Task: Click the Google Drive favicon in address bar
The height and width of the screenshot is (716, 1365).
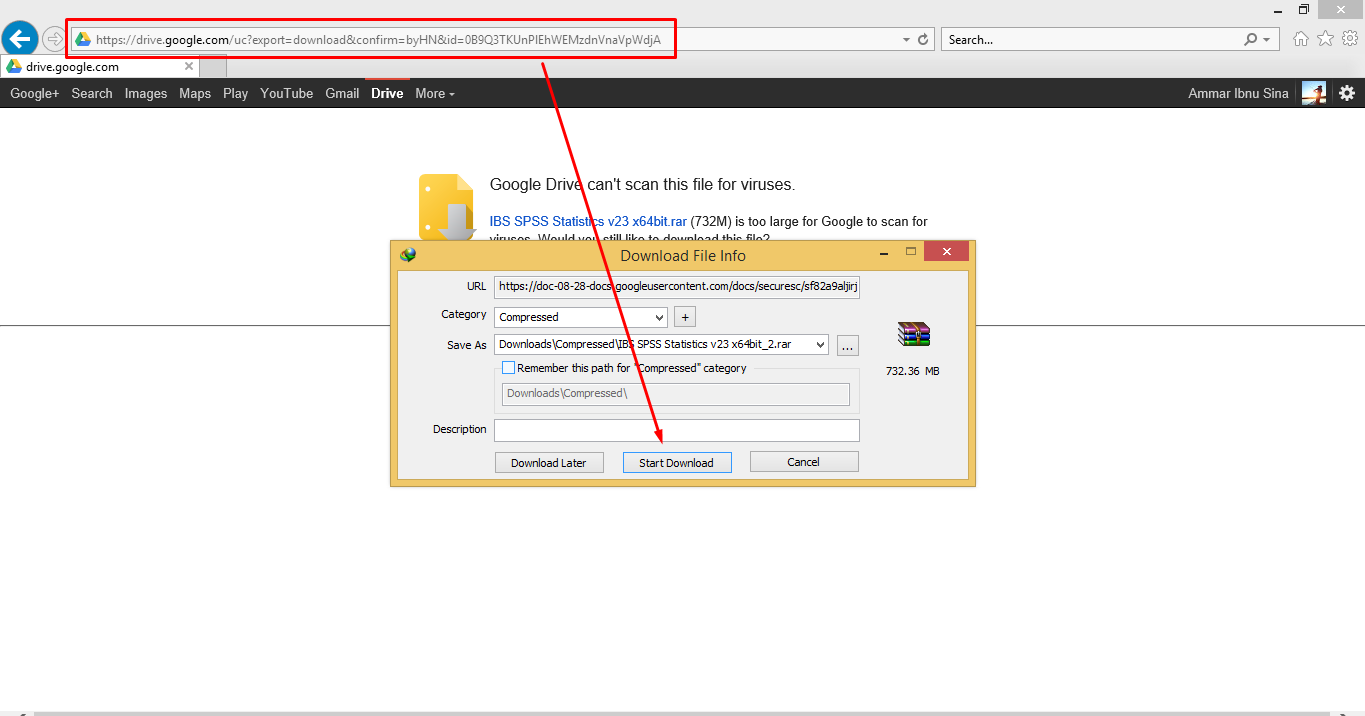Action: point(83,40)
